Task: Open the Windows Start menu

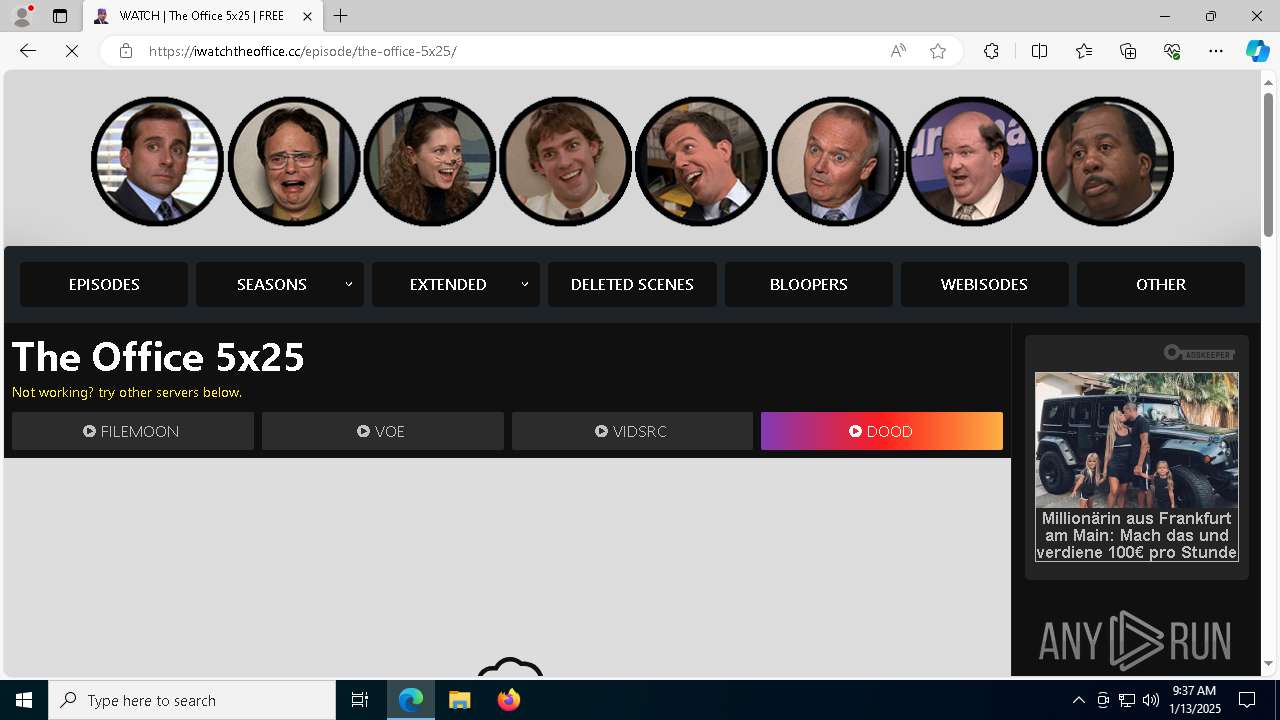Action: [24, 700]
